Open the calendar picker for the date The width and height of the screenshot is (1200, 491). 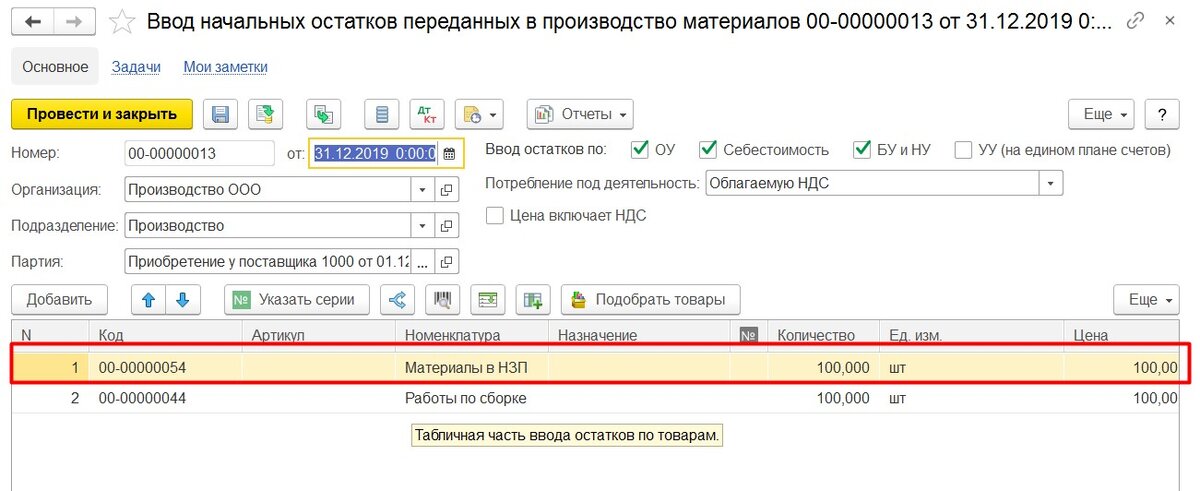tap(449, 153)
